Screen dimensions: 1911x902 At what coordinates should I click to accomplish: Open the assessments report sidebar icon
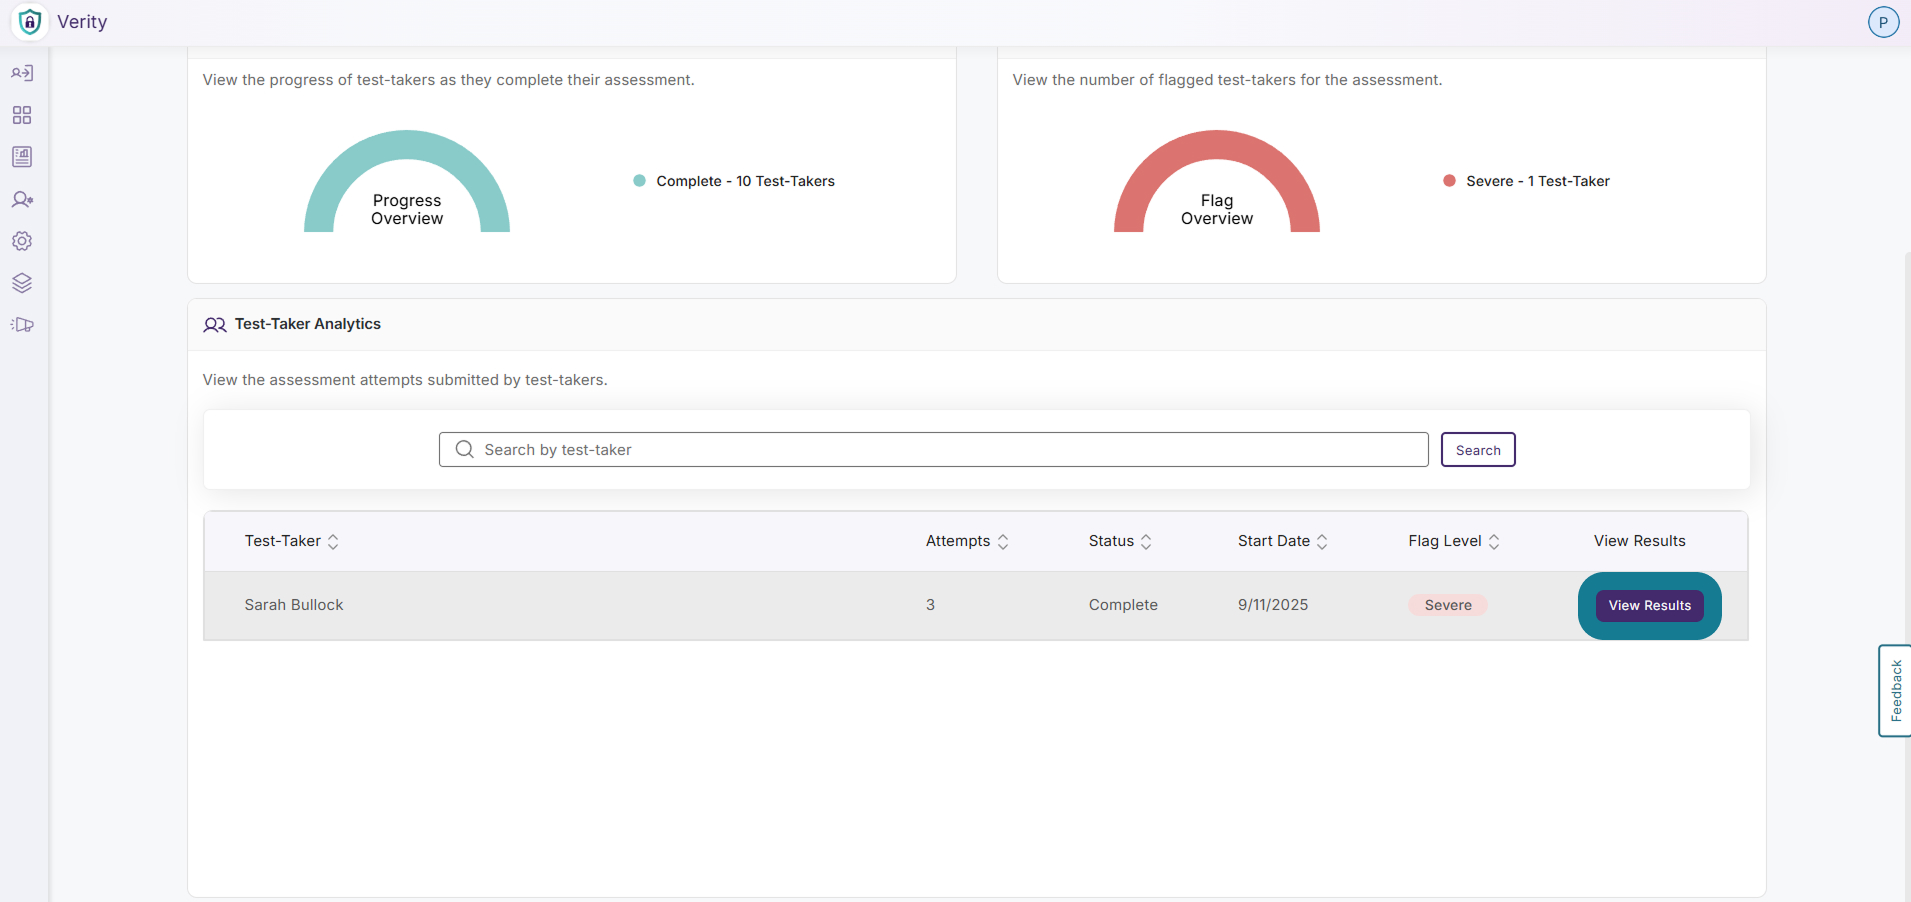pyautogui.click(x=22, y=157)
